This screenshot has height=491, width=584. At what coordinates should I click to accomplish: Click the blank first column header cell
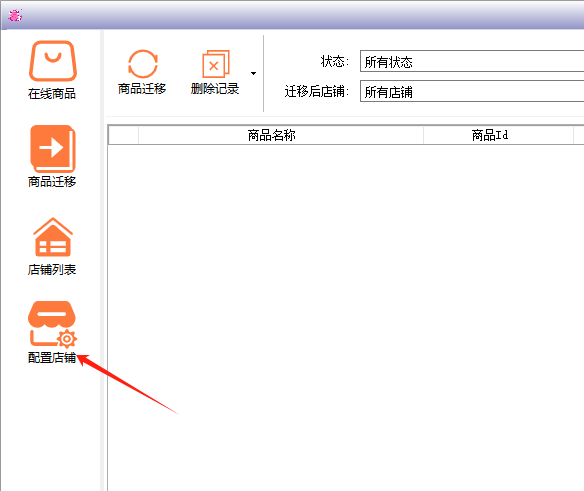(123, 135)
